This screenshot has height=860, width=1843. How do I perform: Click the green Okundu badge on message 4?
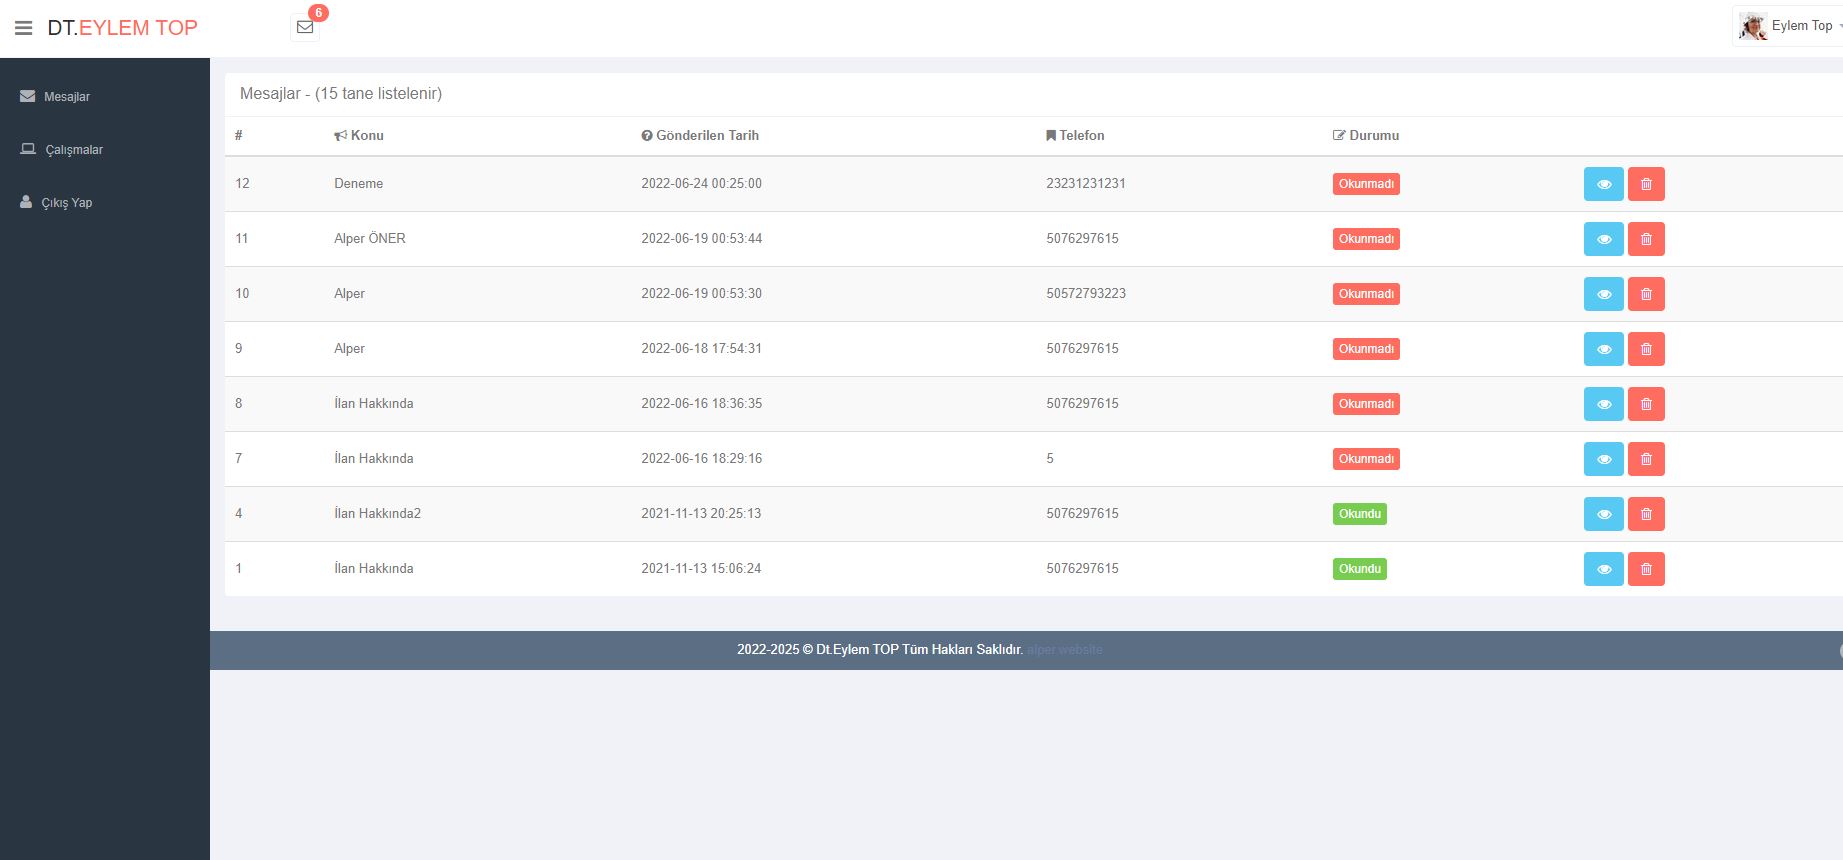point(1359,514)
